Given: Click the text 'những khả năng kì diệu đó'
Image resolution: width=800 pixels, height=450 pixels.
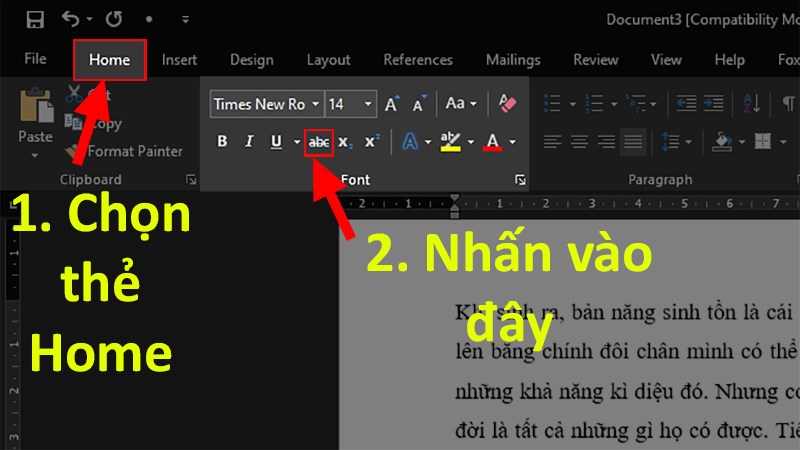Looking at the screenshot, I should tap(580, 391).
